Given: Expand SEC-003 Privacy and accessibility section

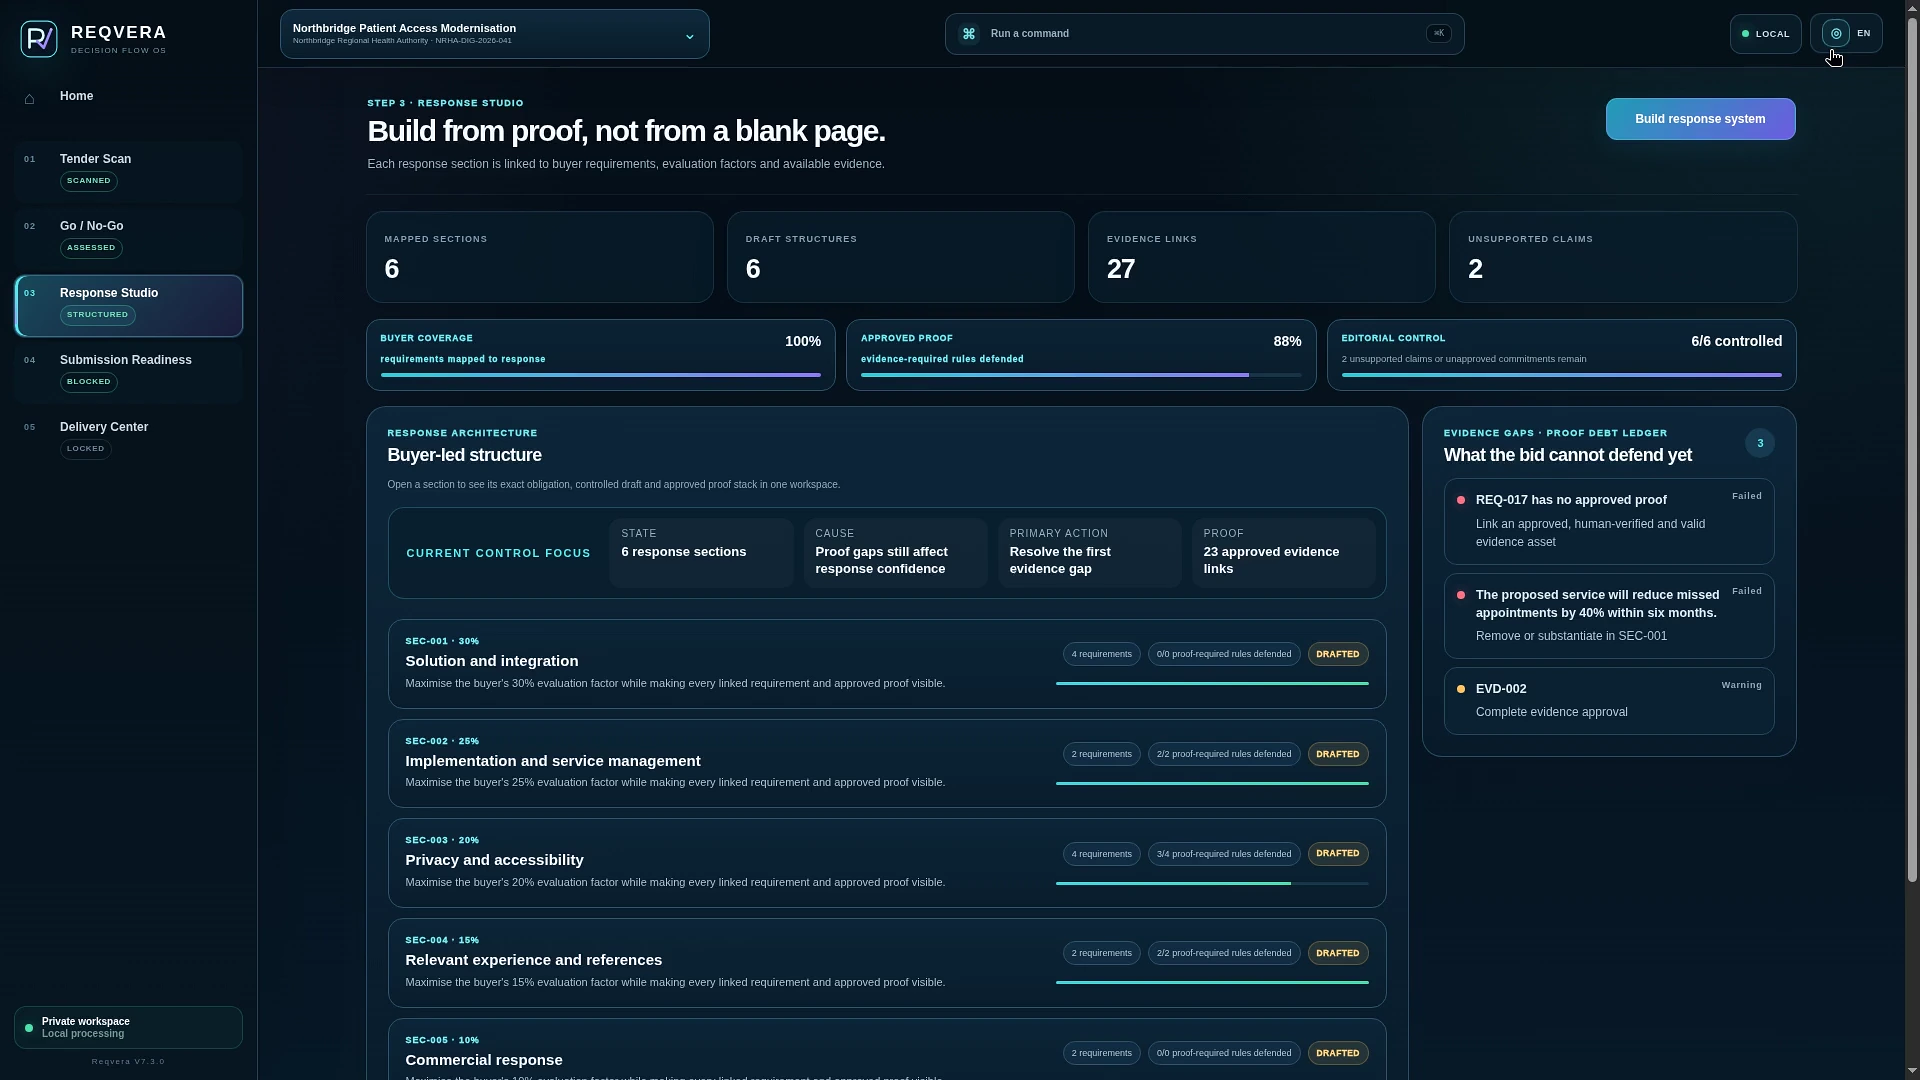Looking at the screenshot, I should [x=887, y=863].
